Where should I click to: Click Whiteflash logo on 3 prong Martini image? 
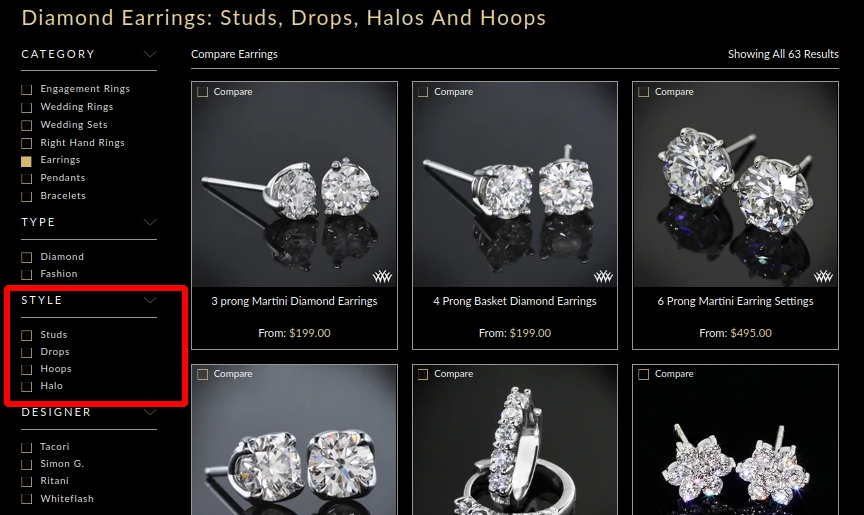click(382, 276)
